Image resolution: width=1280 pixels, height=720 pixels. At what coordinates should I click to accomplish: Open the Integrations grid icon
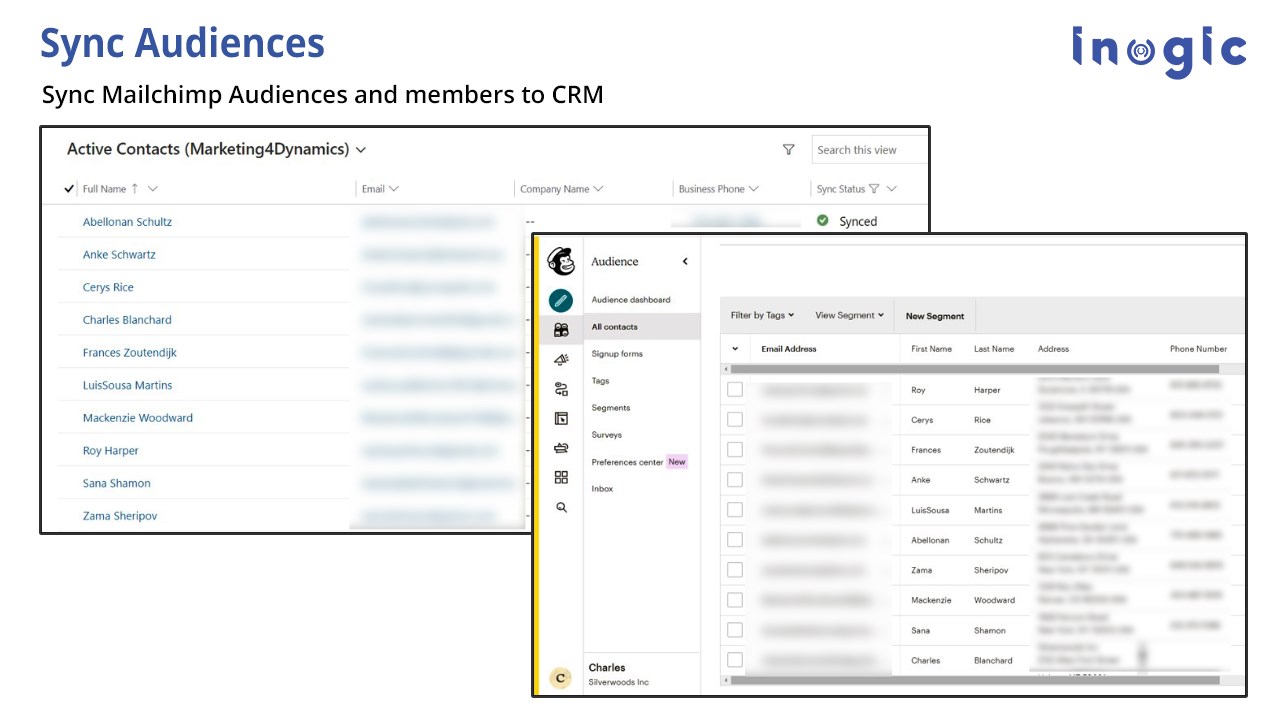point(561,477)
